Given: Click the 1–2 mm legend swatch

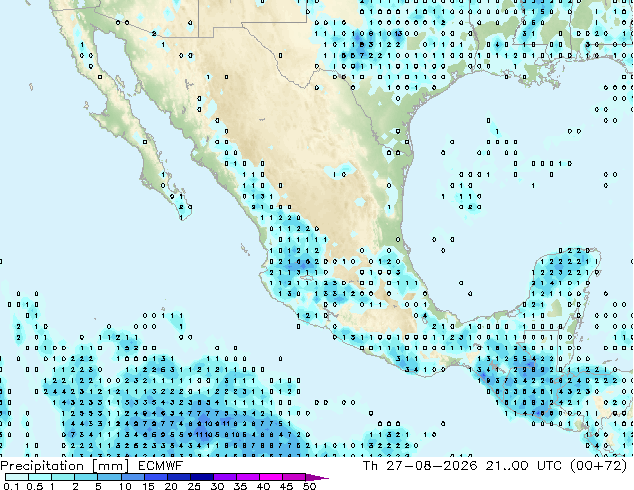Looking at the screenshot, I should click(63, 477).
